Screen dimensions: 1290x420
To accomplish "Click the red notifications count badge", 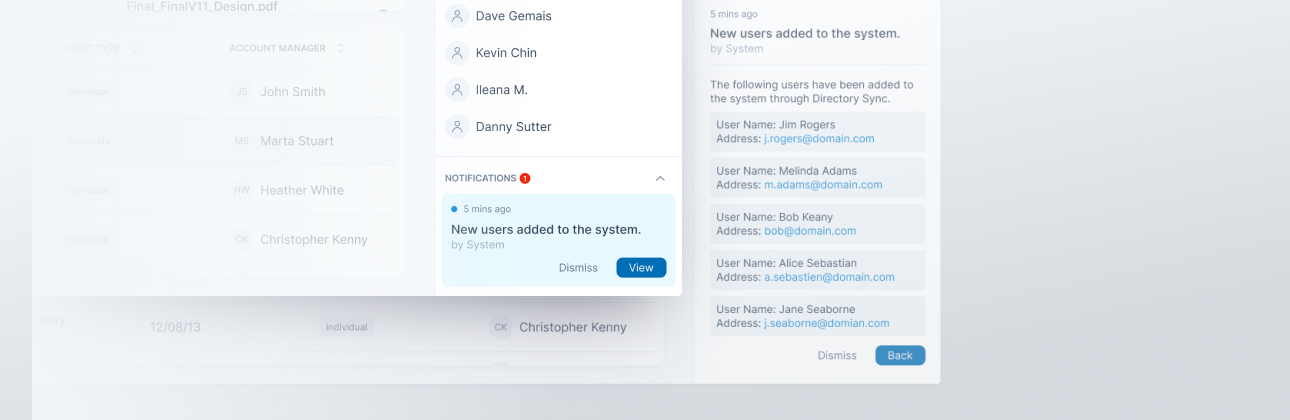I will (525, 178).
